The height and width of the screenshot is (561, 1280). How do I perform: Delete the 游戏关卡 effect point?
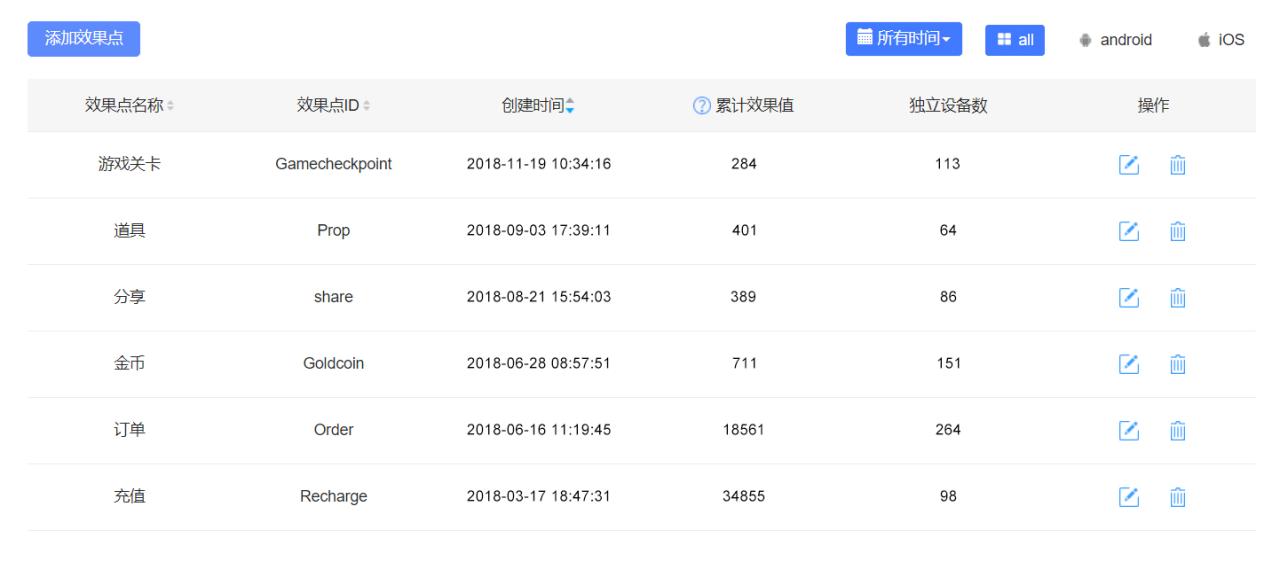click(x=1178, y=165)
